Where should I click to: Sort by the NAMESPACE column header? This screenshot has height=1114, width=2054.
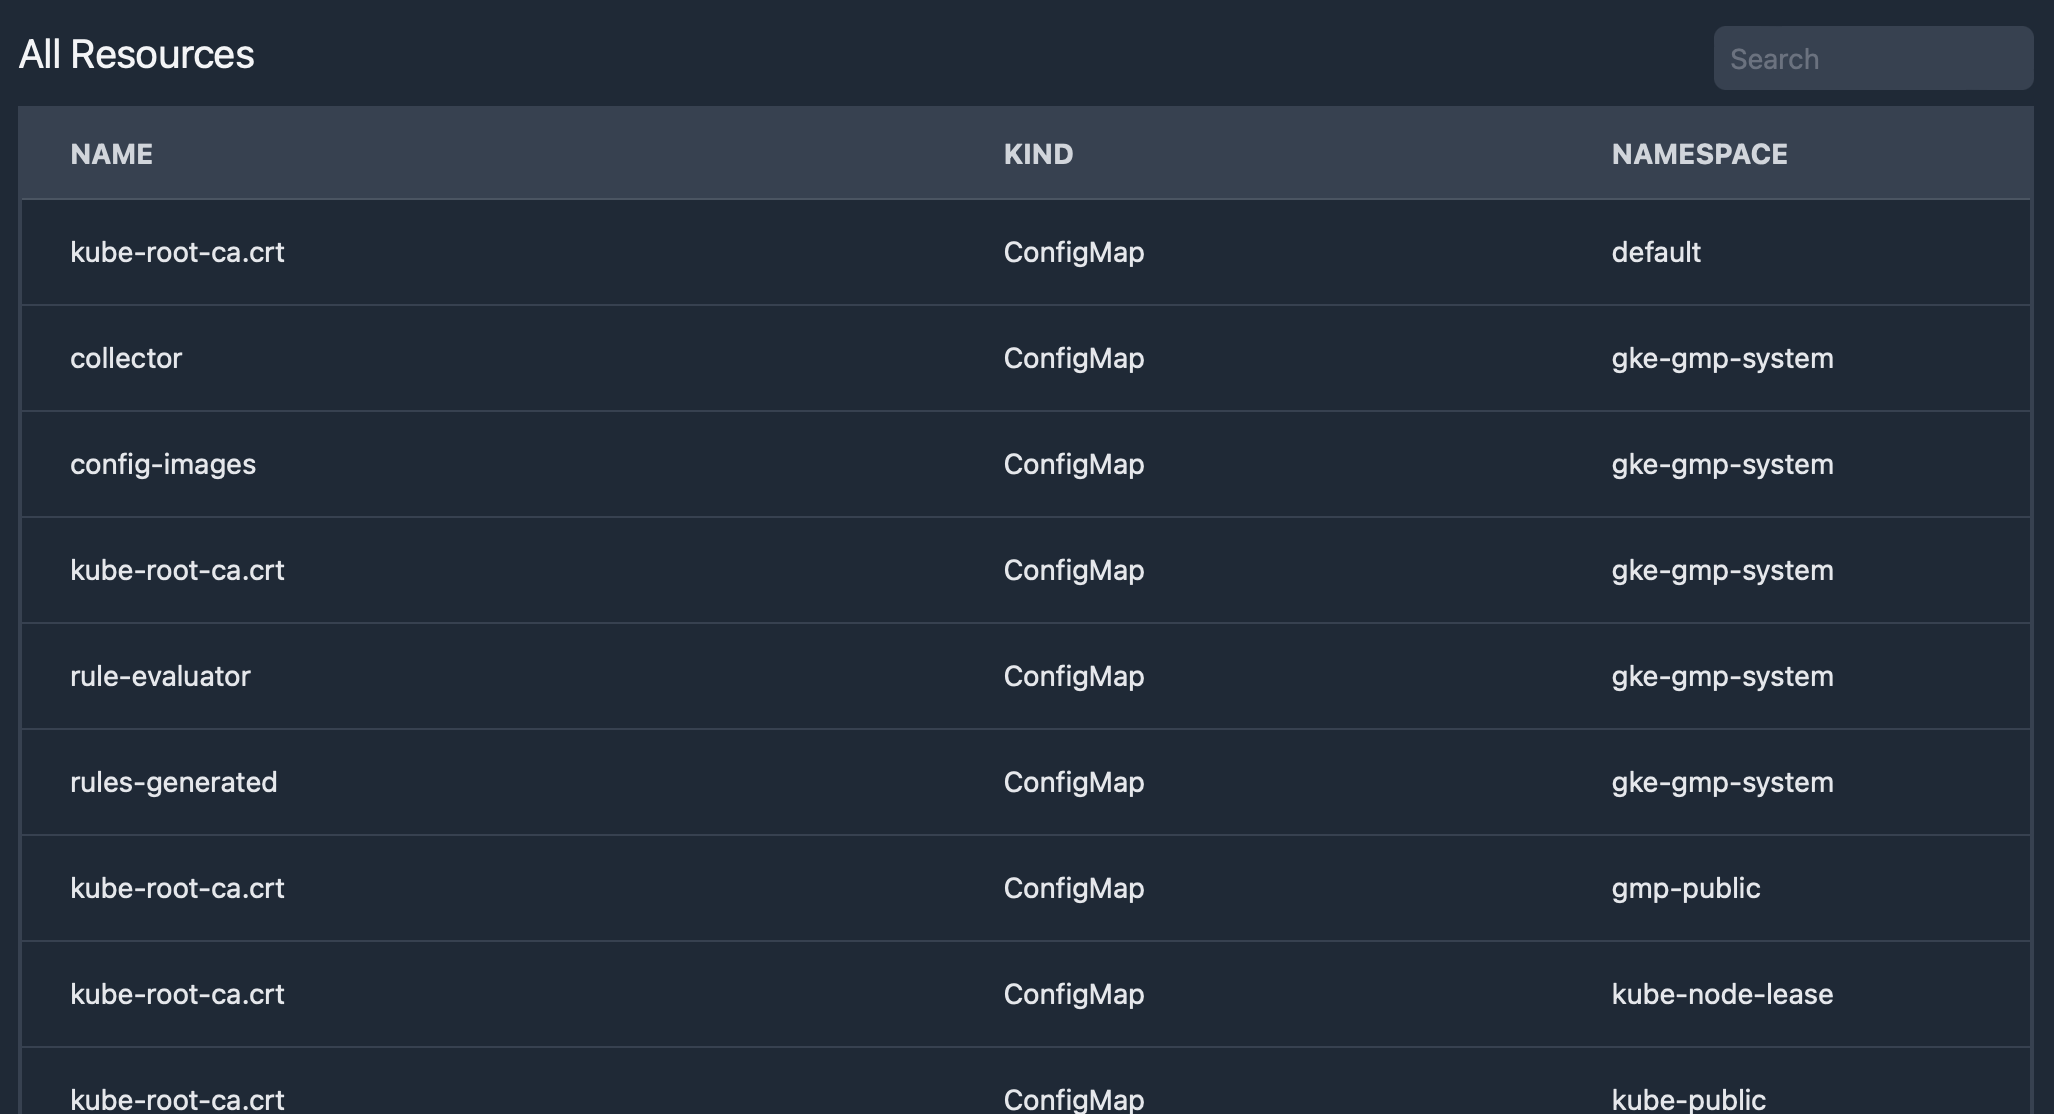coord(1699,154)
